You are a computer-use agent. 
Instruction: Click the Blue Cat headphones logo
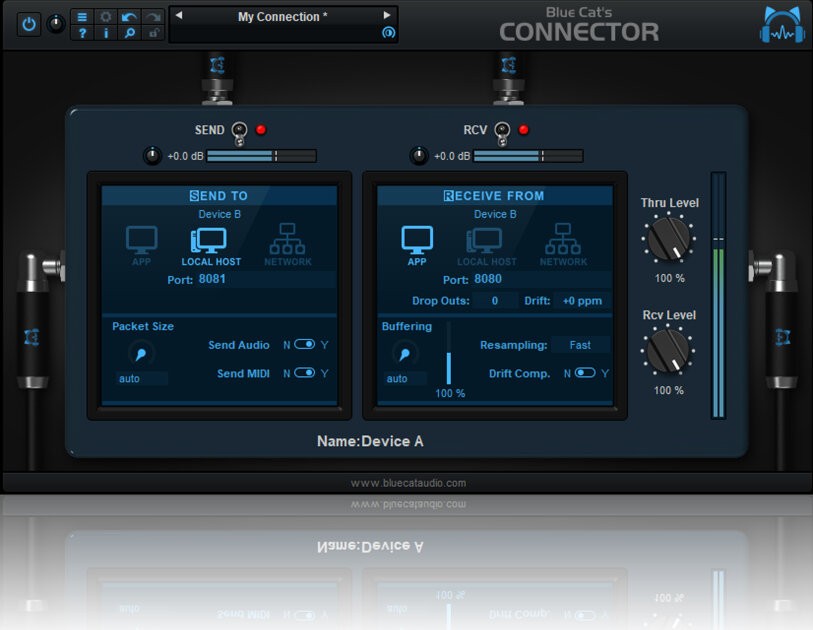782,24
